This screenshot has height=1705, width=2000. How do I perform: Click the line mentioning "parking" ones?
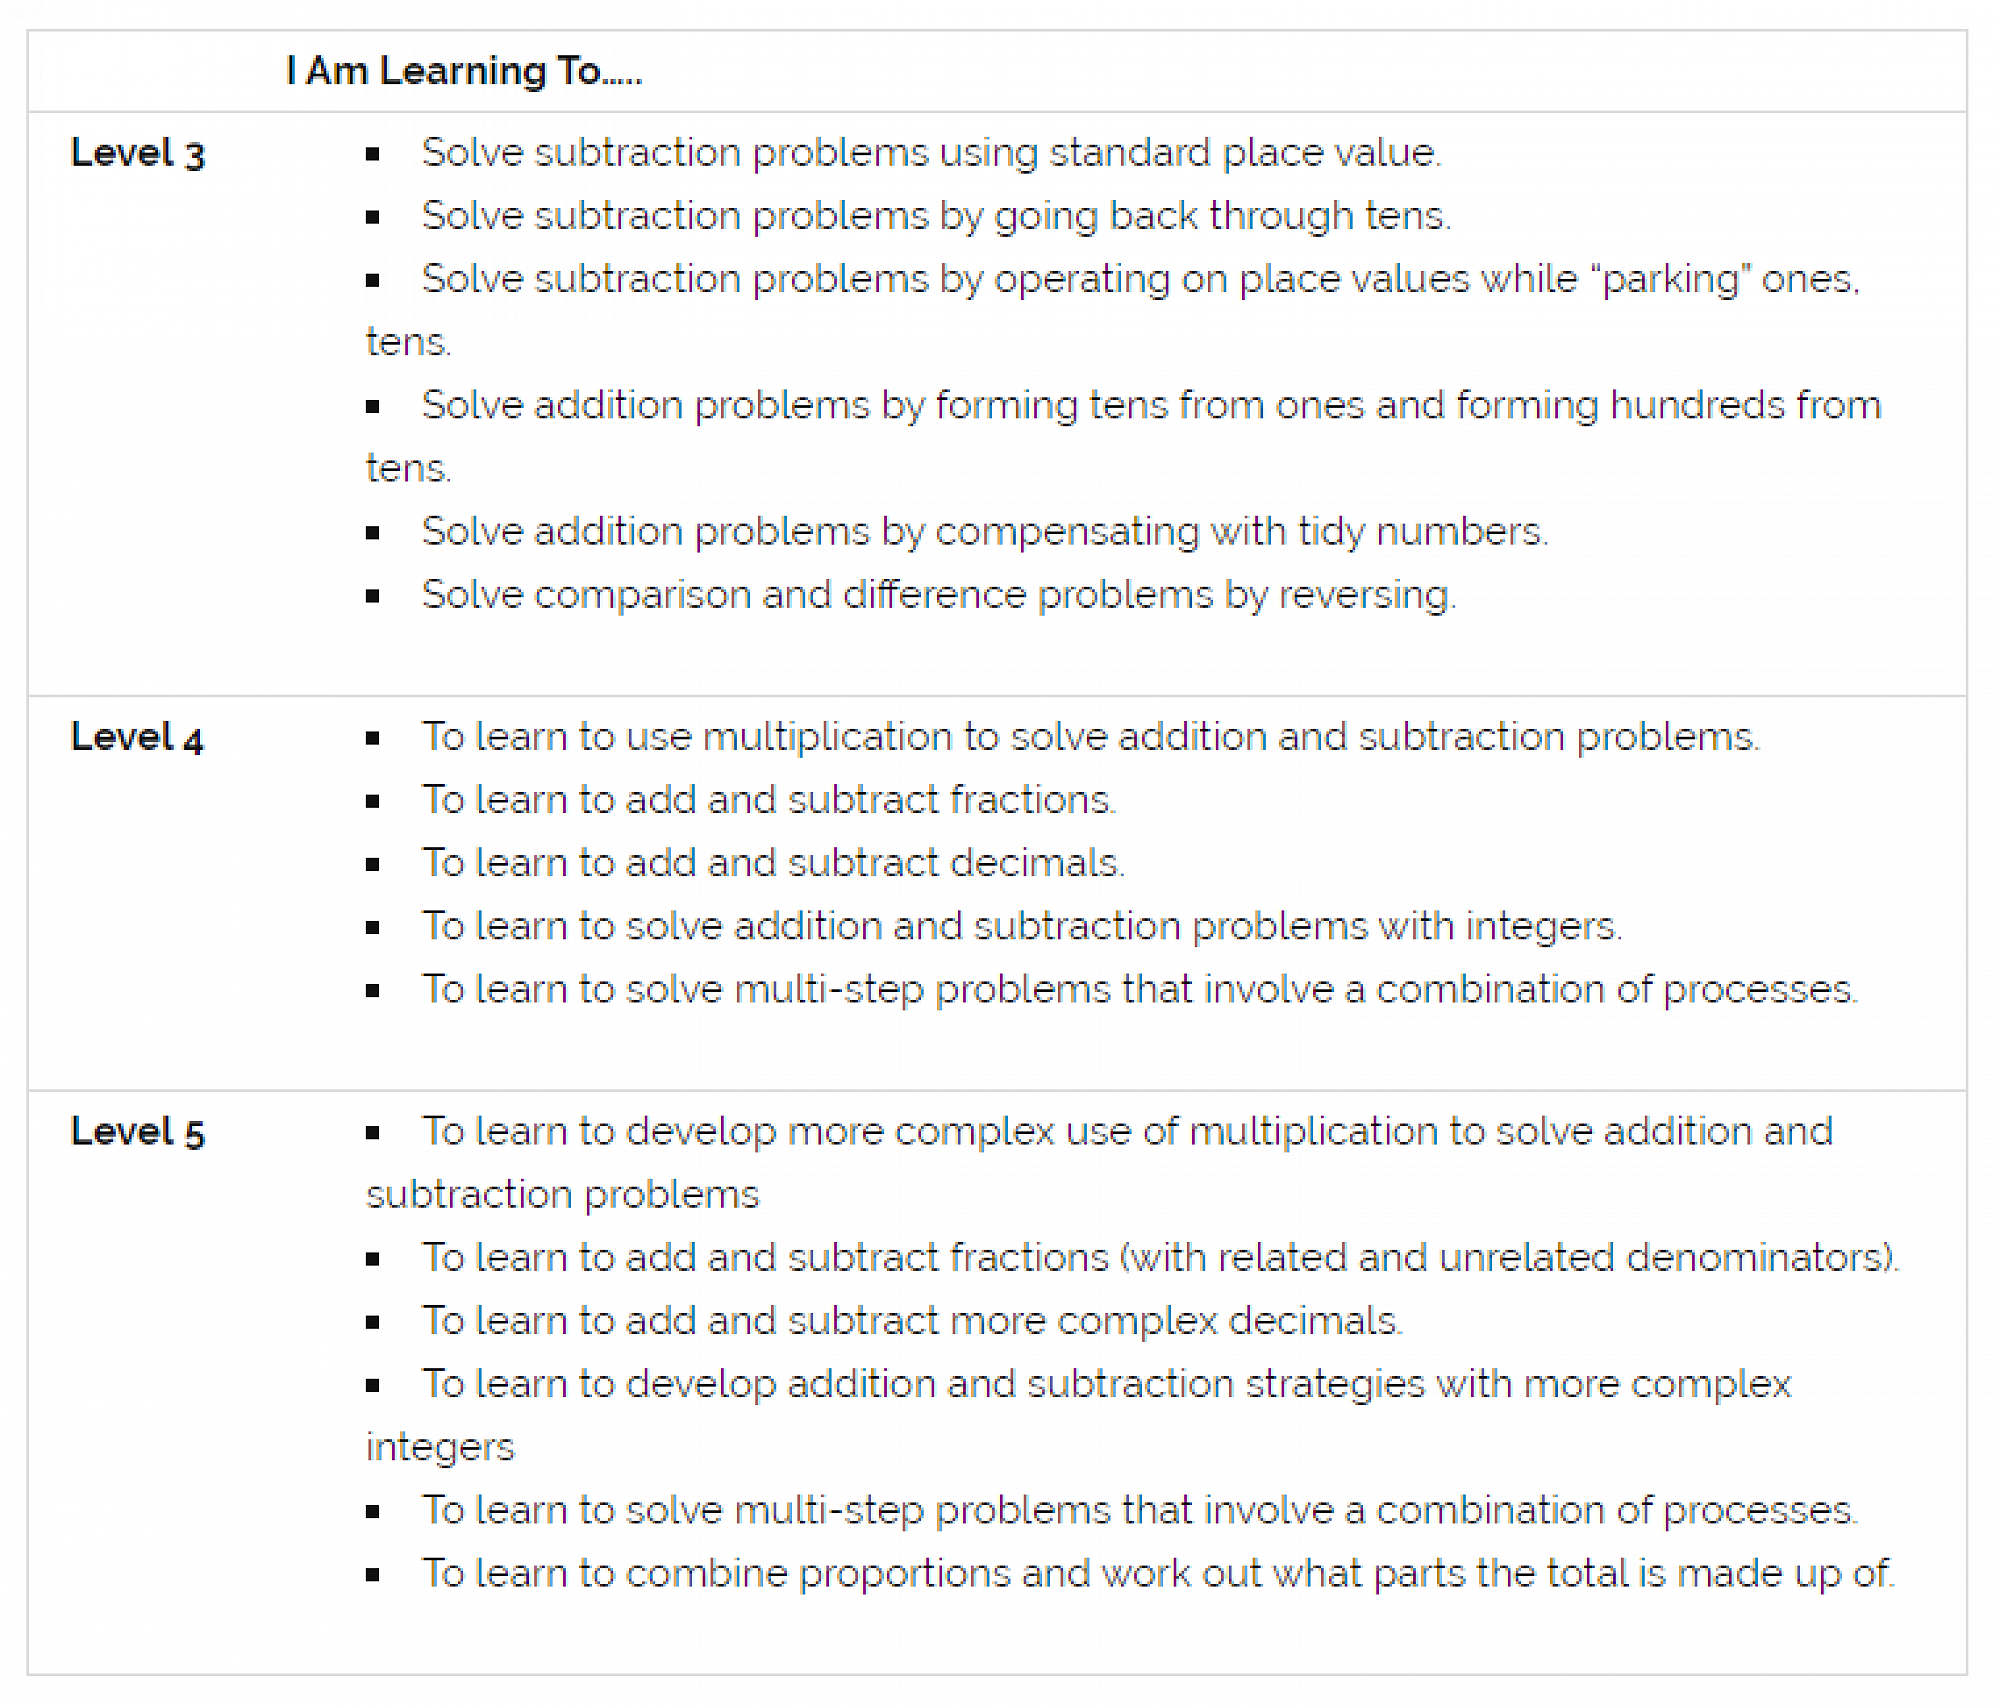tap(1140, 279)
